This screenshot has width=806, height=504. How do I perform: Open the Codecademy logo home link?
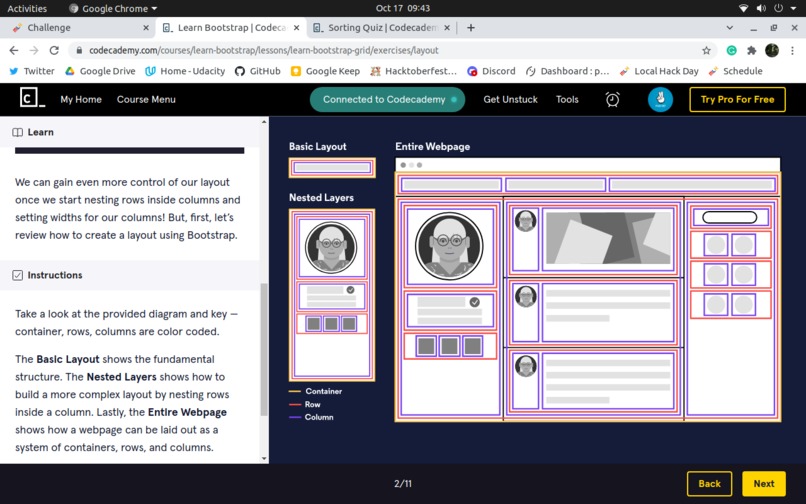(x=32, y=98)
